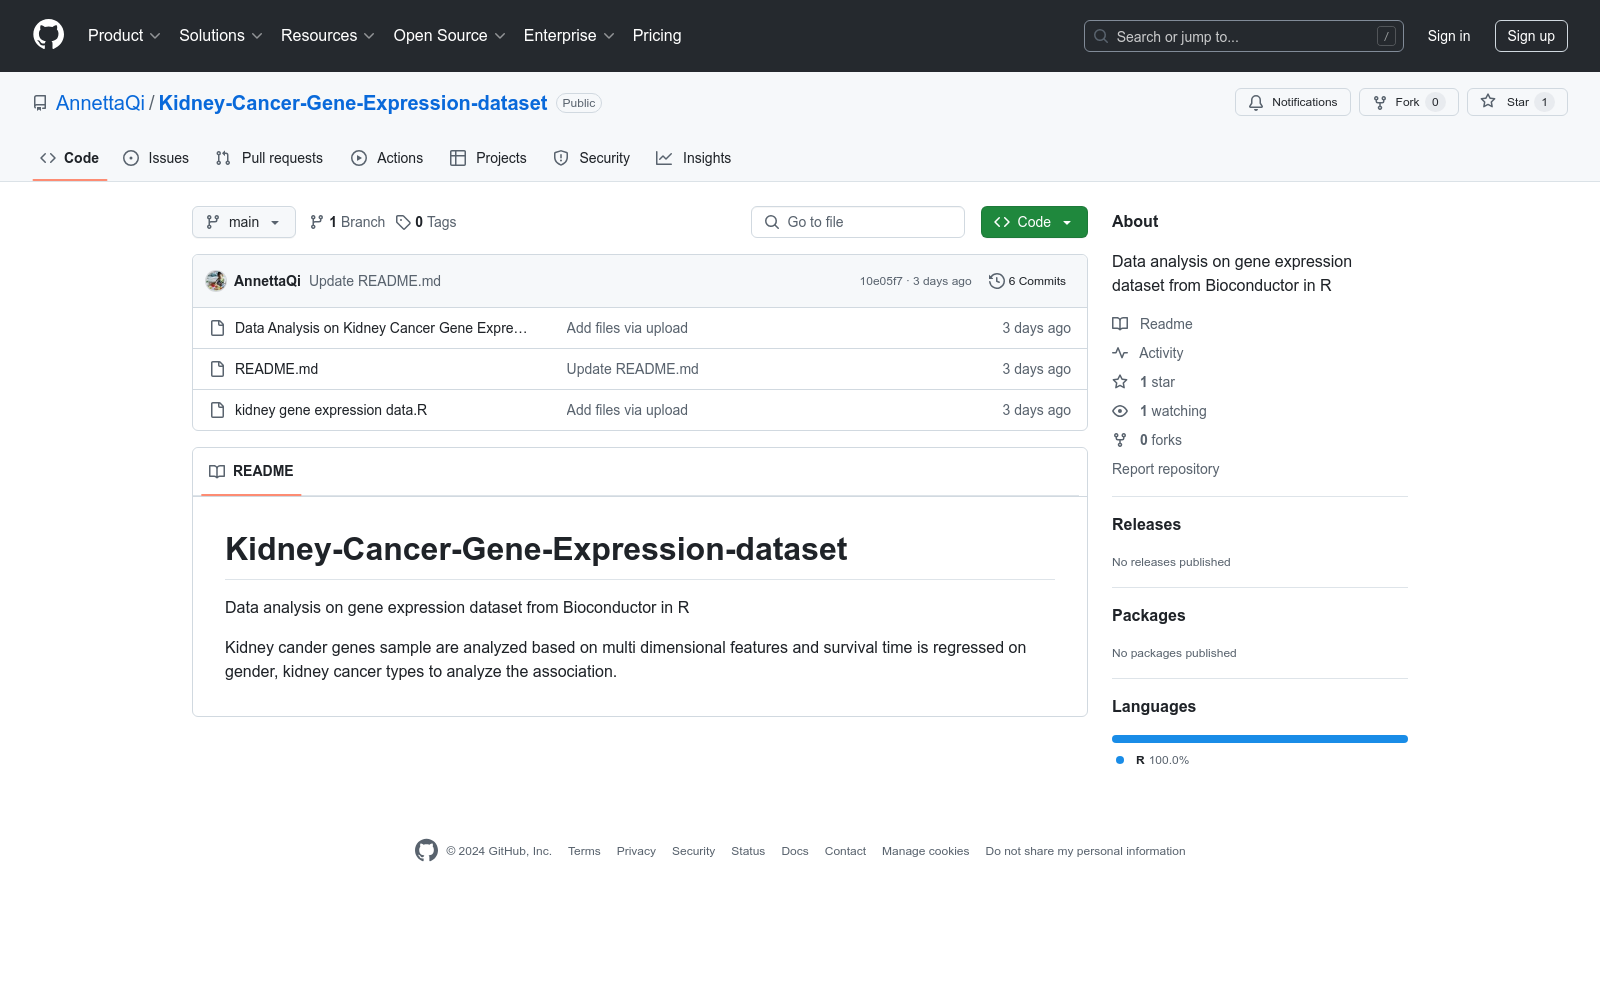Switch to the Pull requests tab
Image resolution: width=1600 pixels, height=1000 pixels.
point(269,158)
